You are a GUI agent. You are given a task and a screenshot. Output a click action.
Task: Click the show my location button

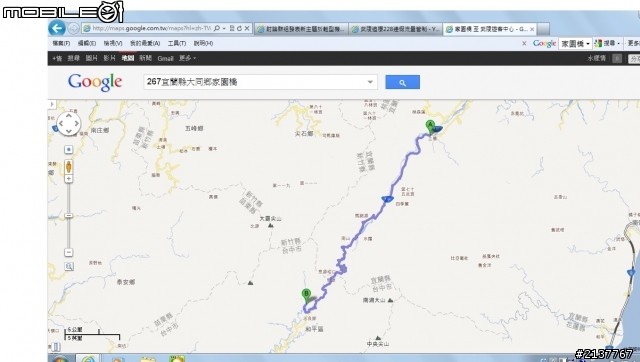[x=69, y=150]
